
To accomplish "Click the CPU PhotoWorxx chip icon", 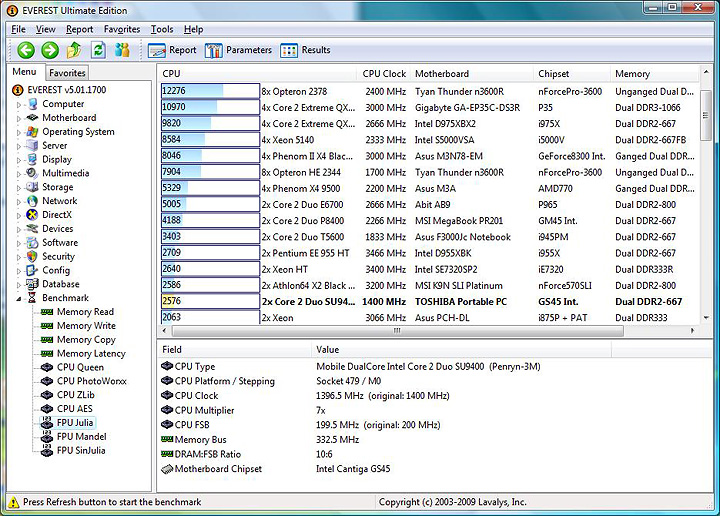I will [x=47, y=381].
